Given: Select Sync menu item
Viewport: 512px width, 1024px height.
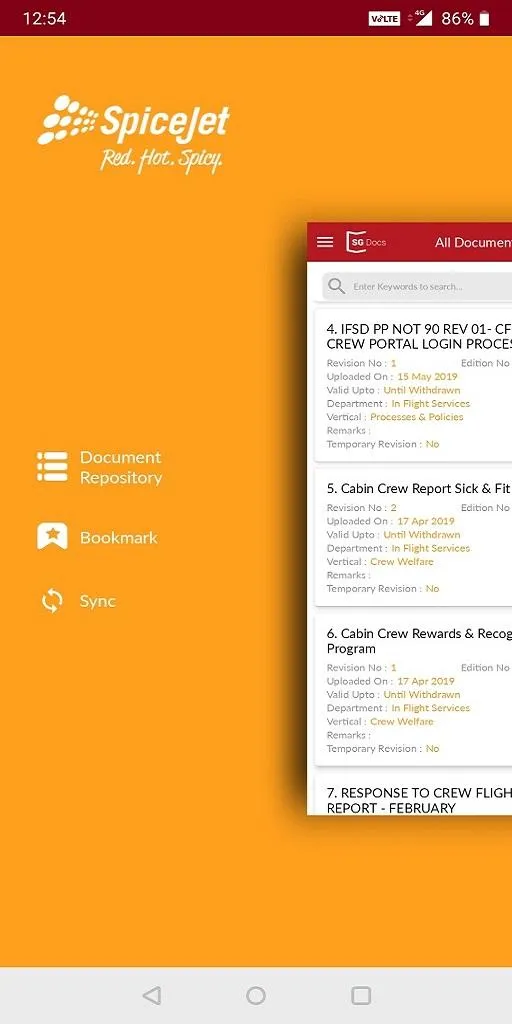Looking at the screenshot, I should coord(78,601).
